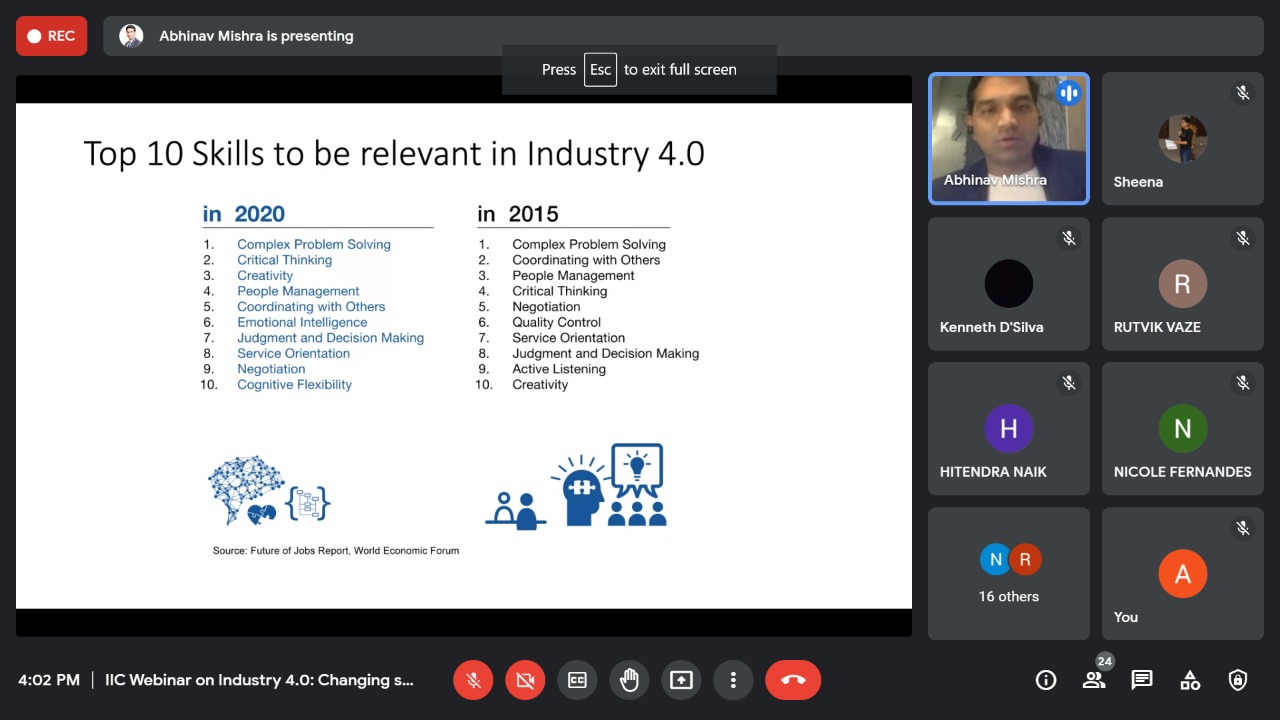The image size is (1280, 720).
Task: Click the REC recording indicator
Action: tap(51, 36)
